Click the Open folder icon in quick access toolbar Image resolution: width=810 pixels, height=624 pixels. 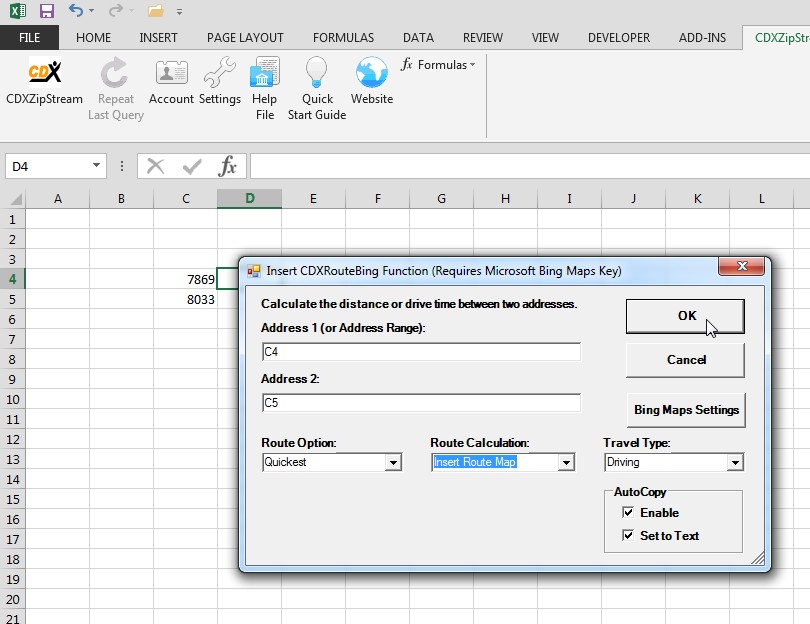155,10
